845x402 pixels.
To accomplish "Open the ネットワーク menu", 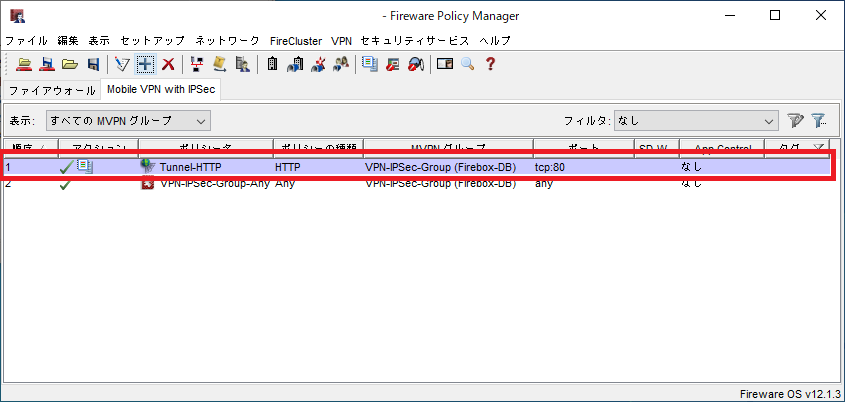I will 227,40.
